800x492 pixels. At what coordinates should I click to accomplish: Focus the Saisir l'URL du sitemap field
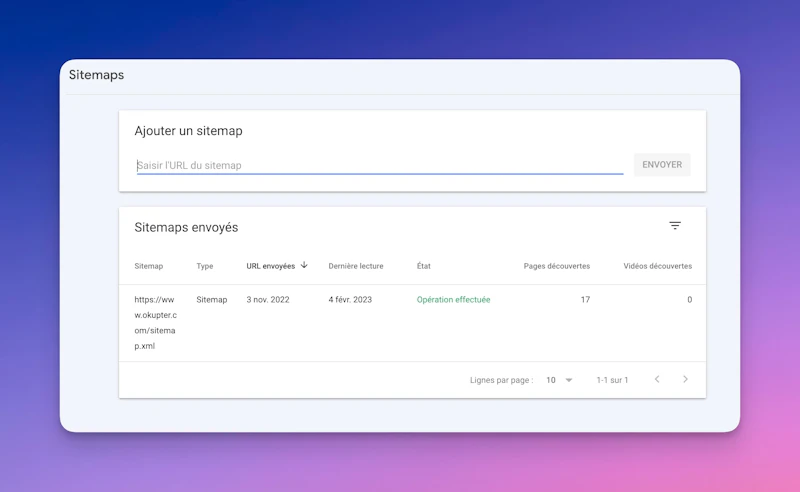coord(380,165)
